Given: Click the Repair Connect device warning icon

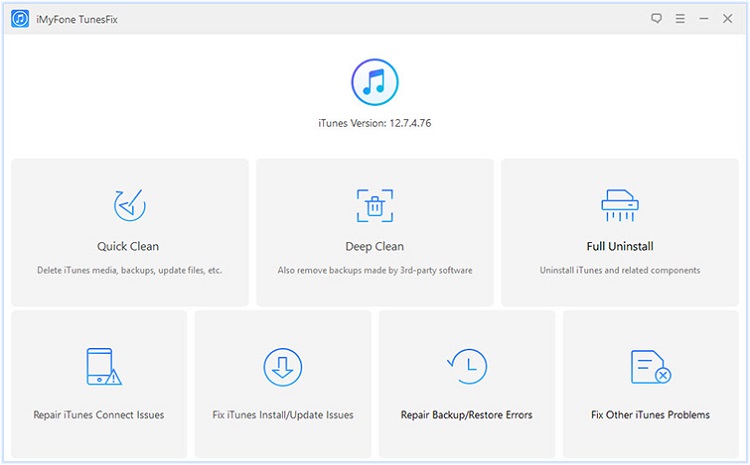Looking at the screenshot, I should tap(104, 366).
